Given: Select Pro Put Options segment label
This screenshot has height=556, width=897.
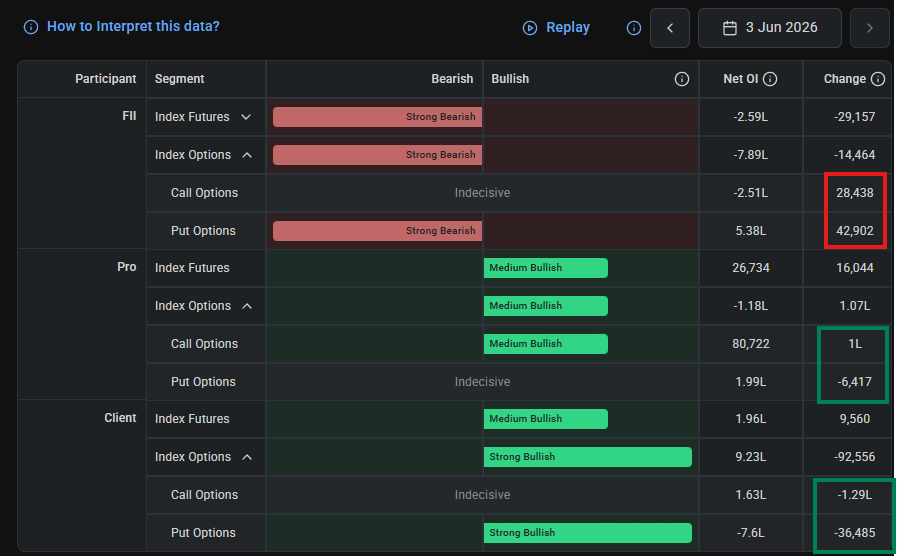Looking at the screenshot, I should [x=203, y=382].
